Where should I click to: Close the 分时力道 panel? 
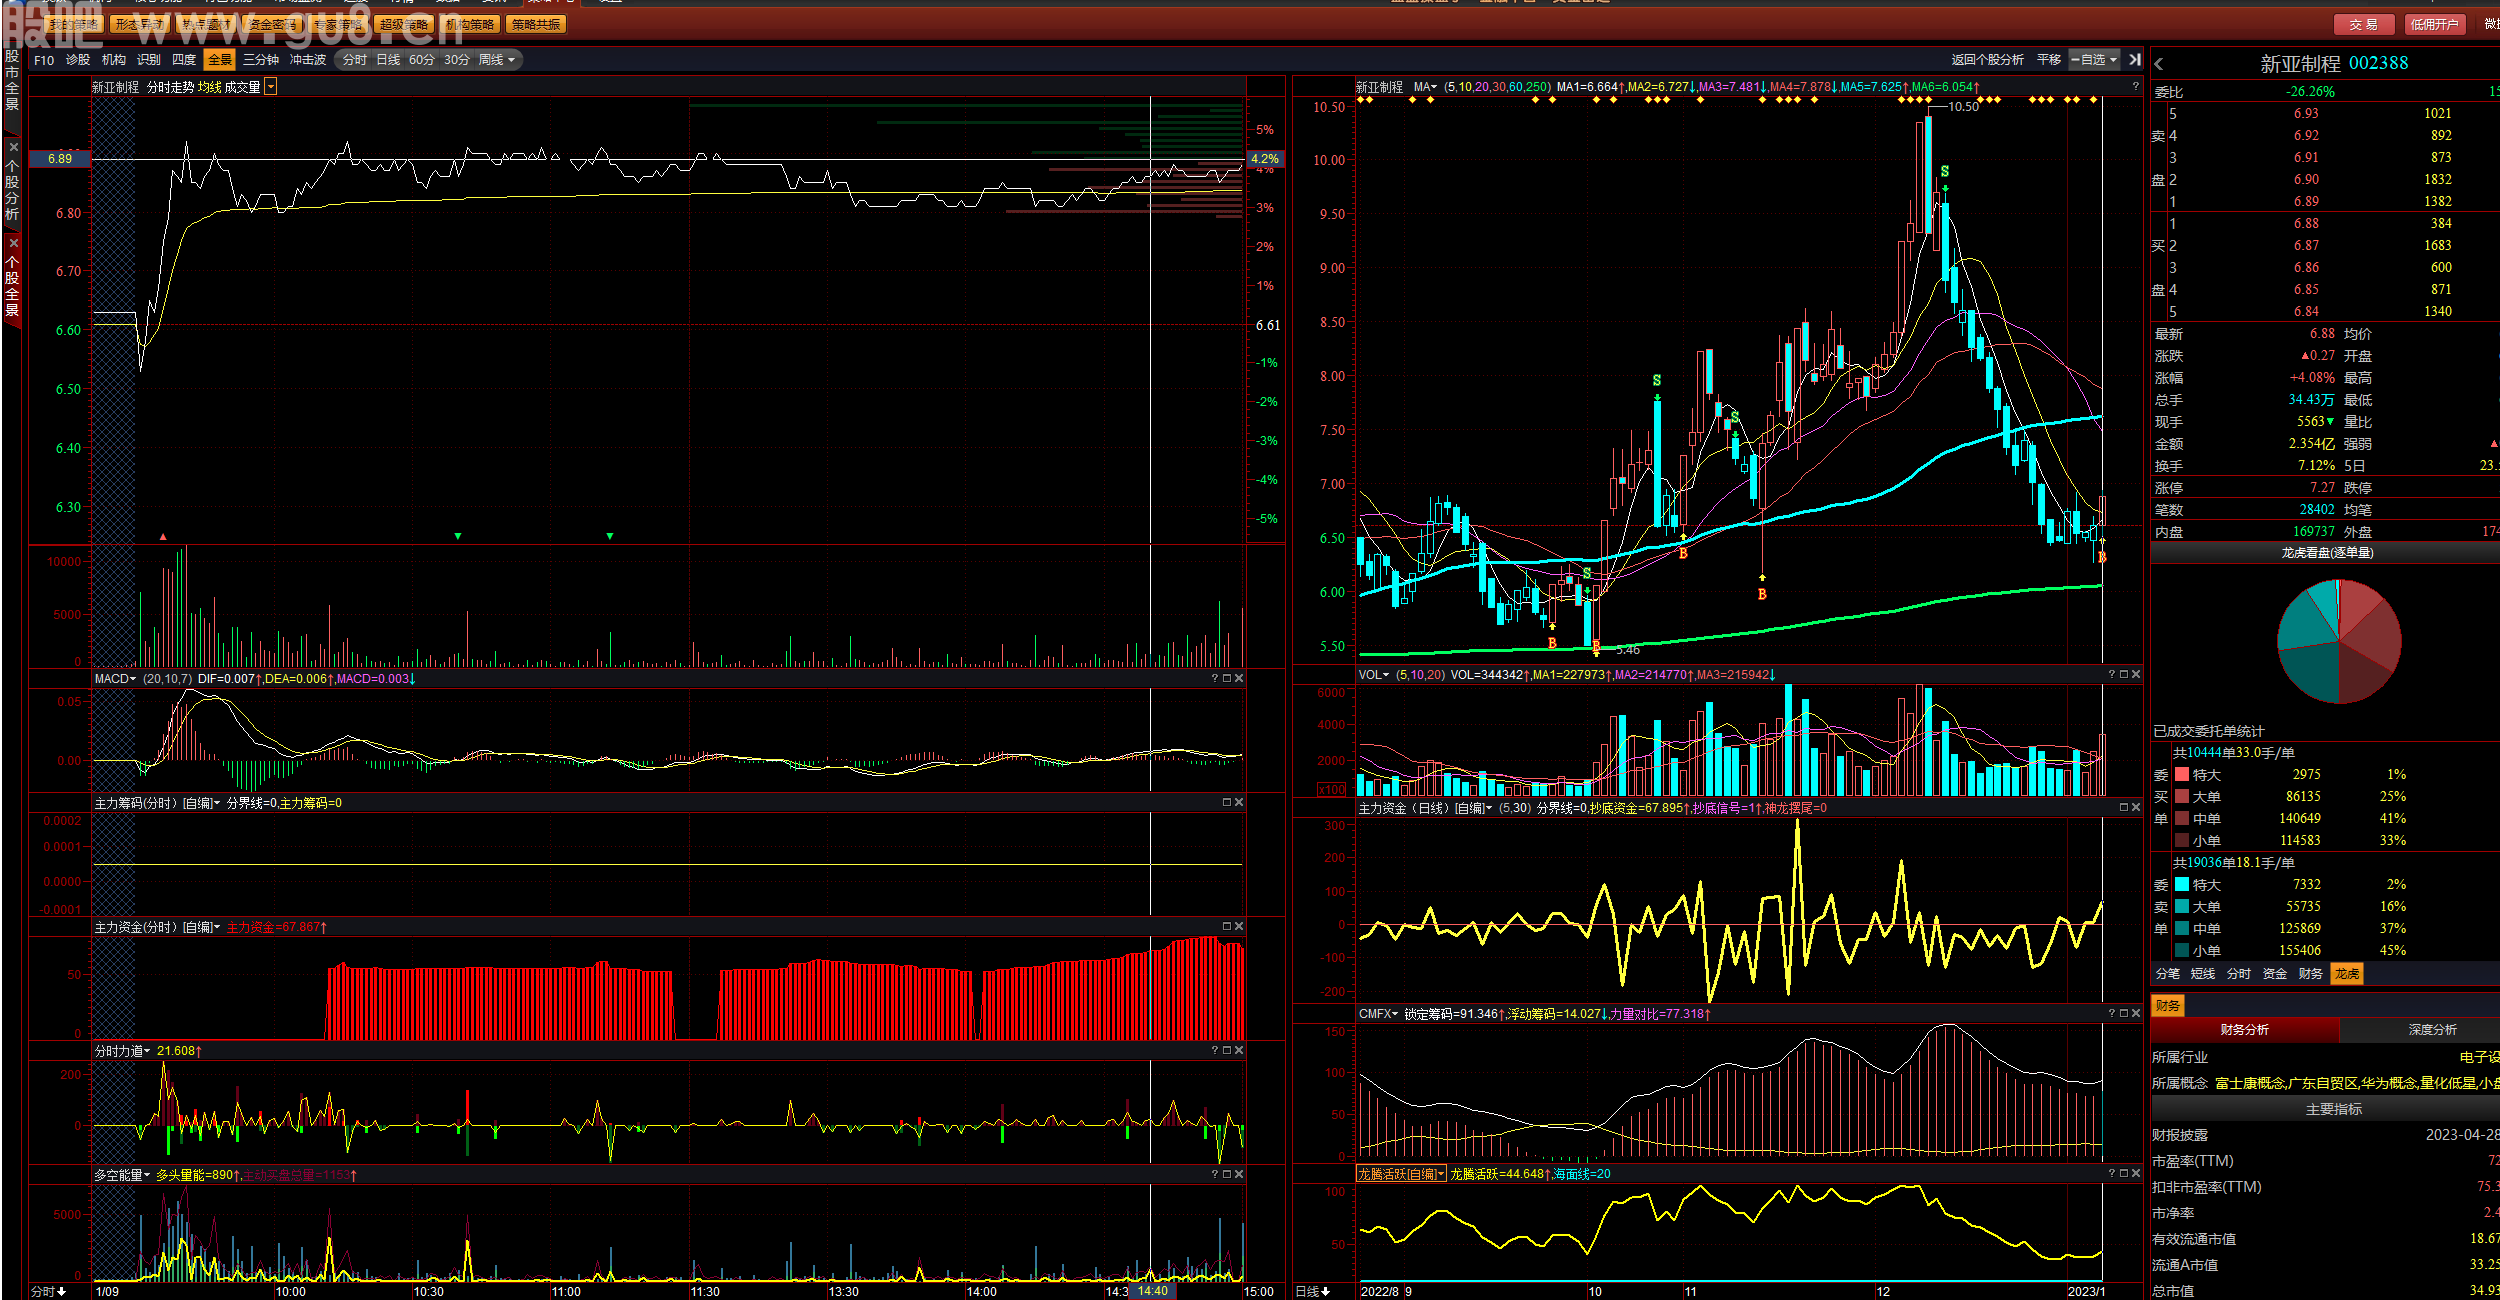coord(1239,1050)
